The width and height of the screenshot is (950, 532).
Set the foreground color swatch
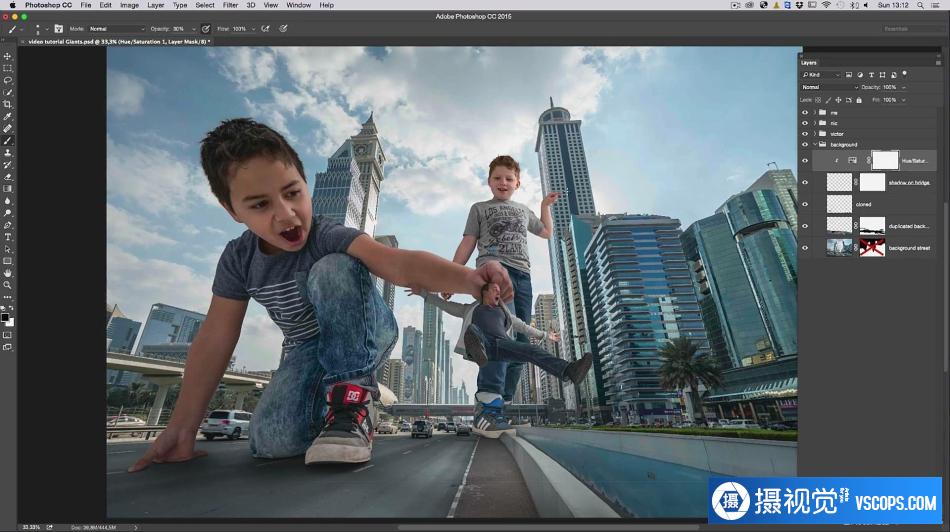click(x=5, y=317)
